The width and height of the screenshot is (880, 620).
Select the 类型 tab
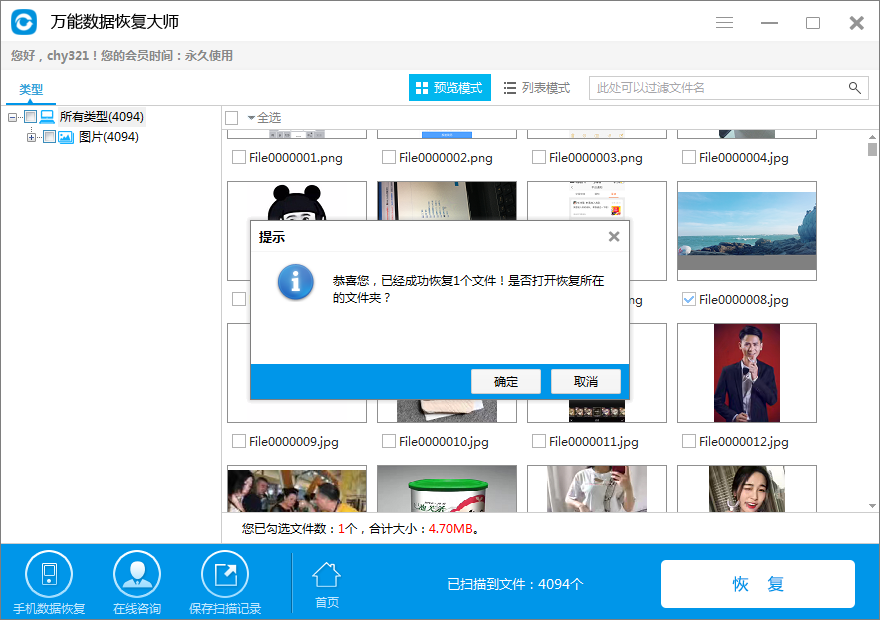31,89
